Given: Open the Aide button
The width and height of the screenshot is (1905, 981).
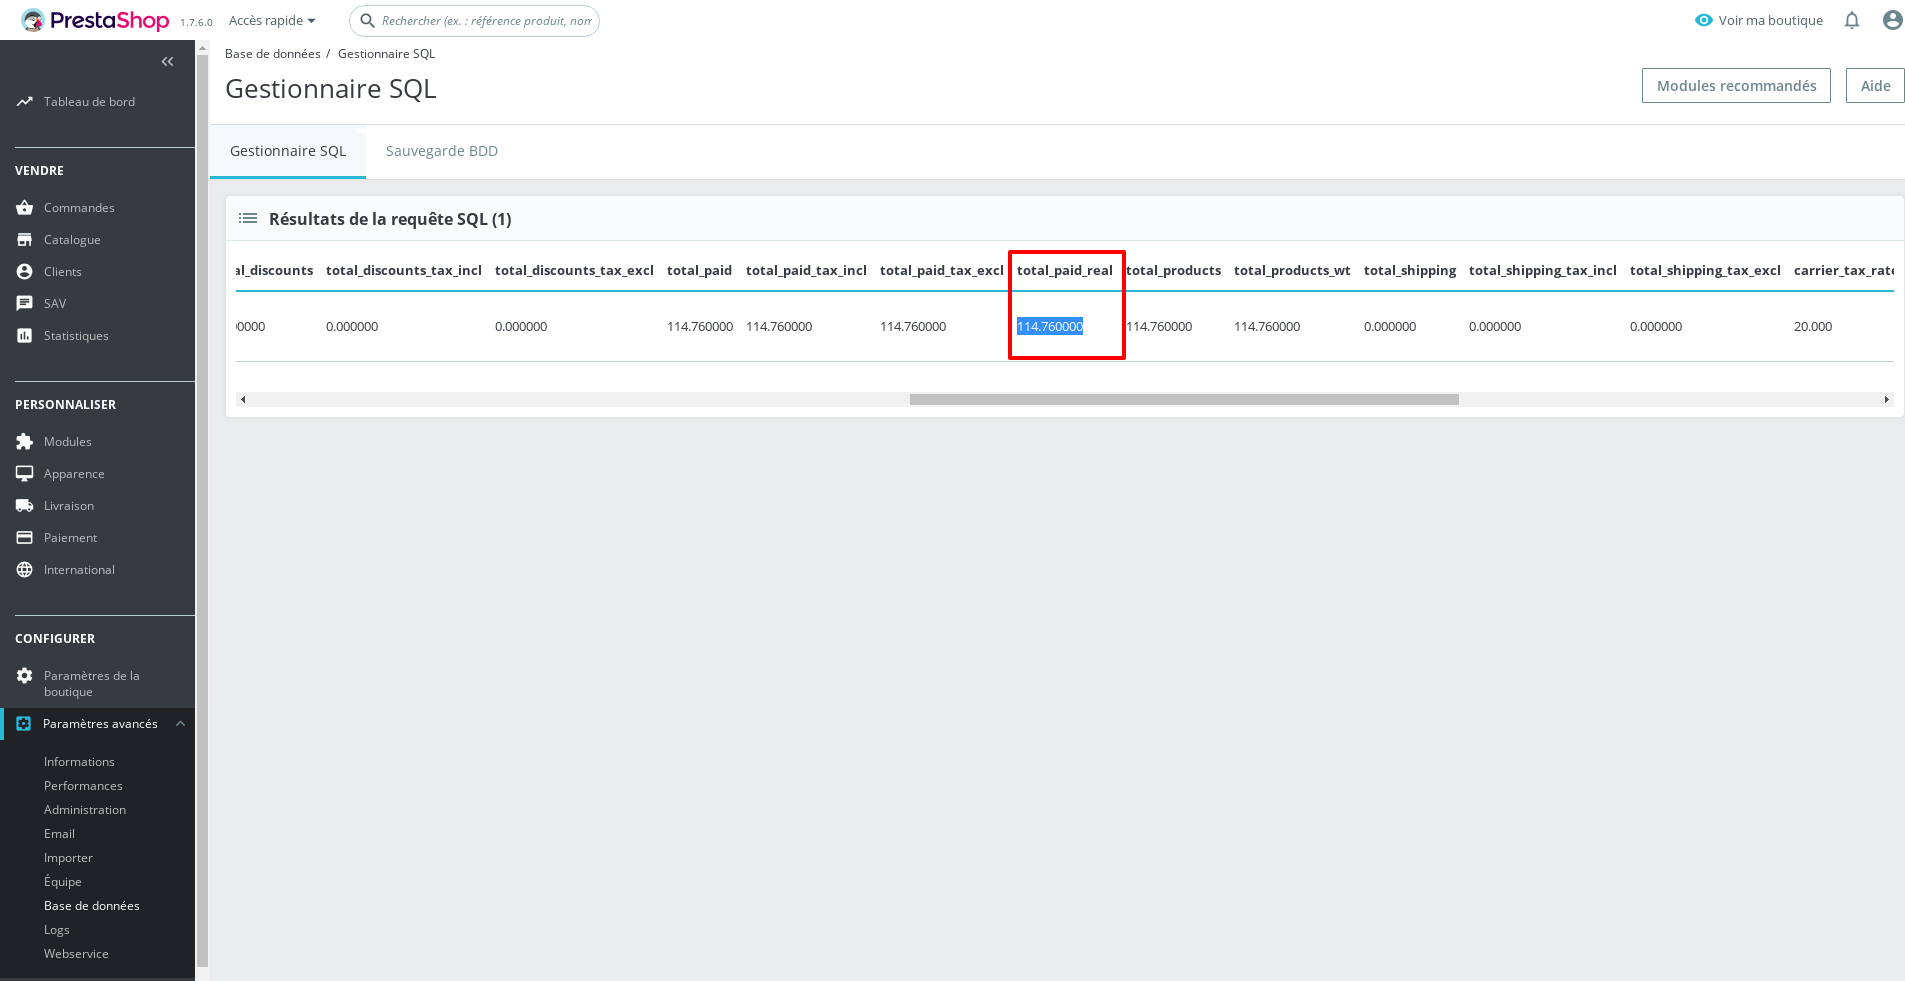Looking at the screenshot, I should click(1875, 85).
